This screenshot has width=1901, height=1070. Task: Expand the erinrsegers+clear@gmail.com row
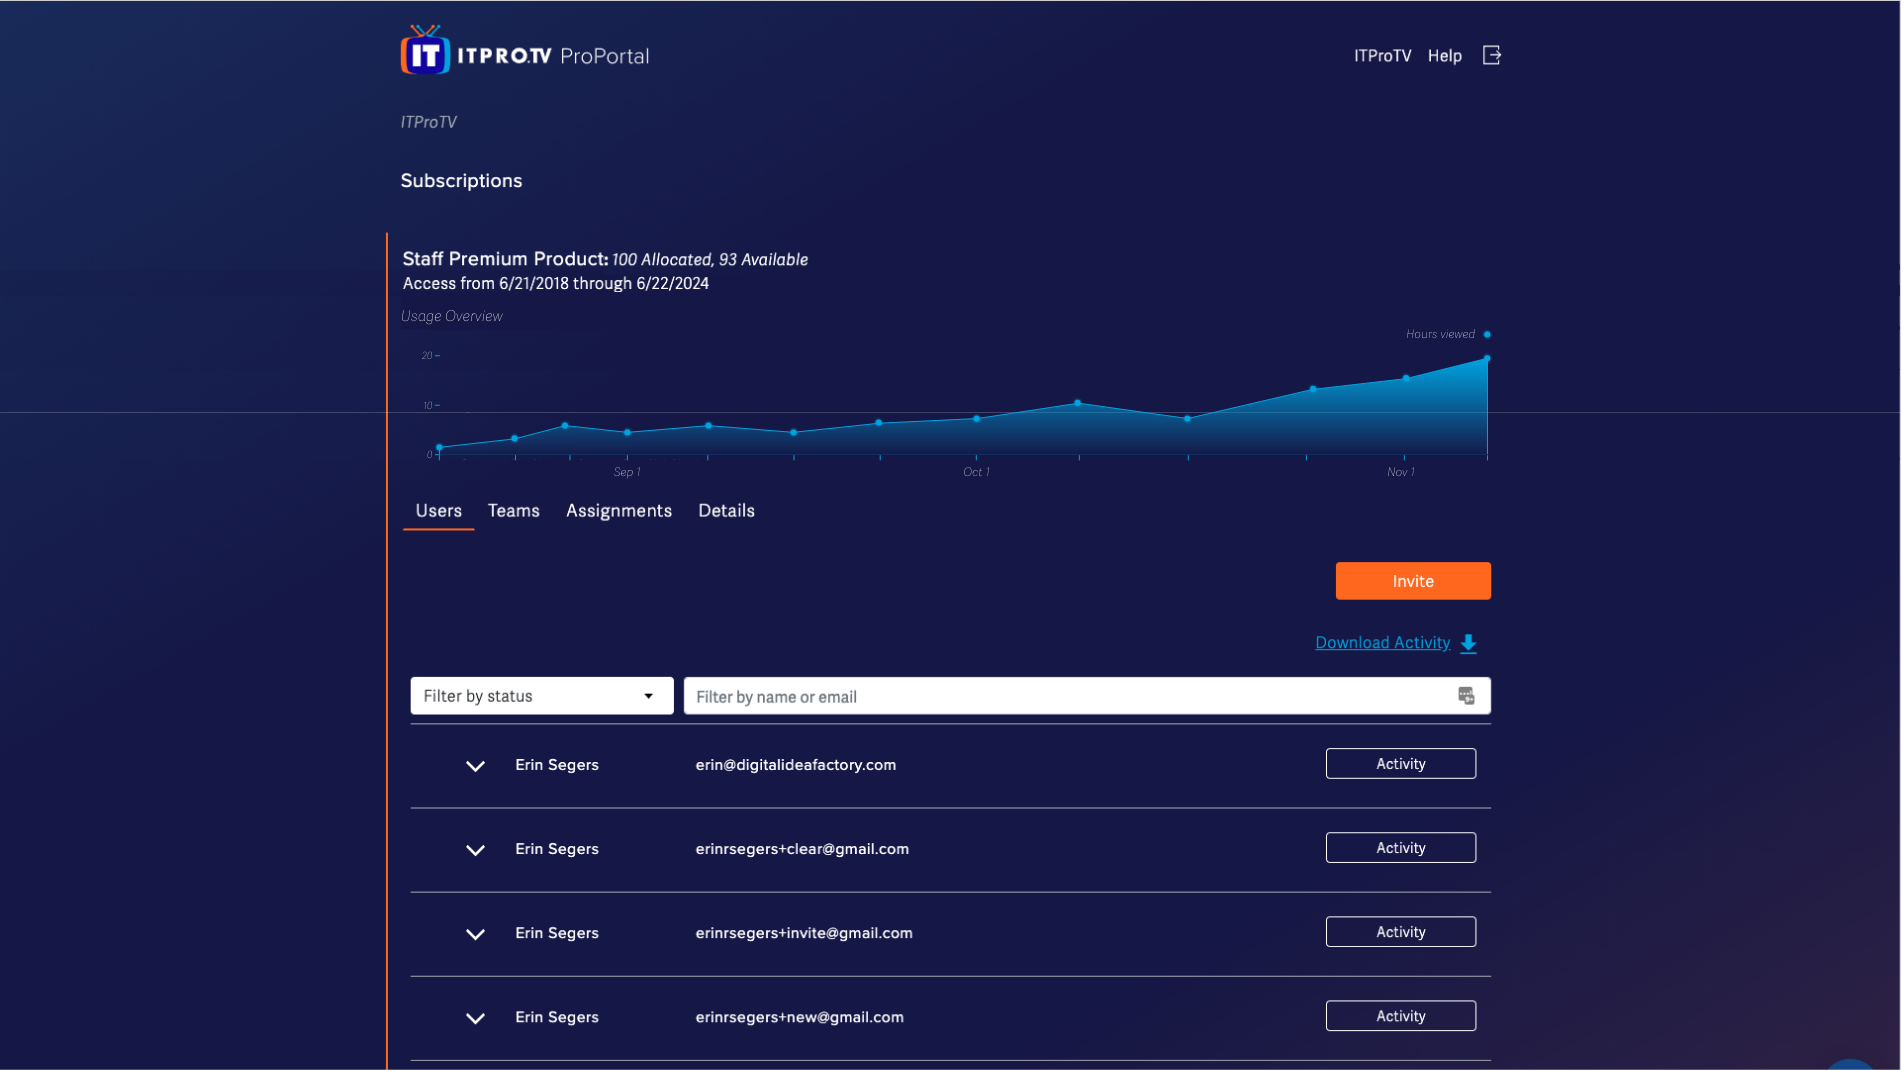[475, 850]
